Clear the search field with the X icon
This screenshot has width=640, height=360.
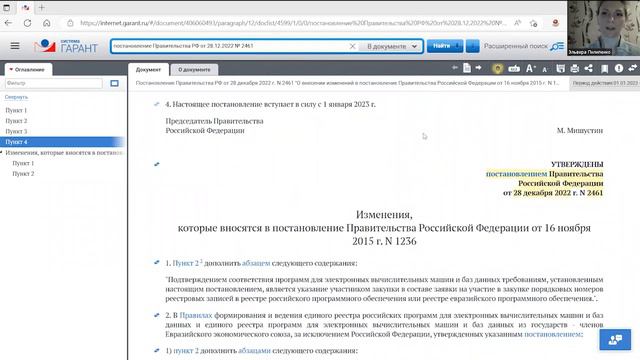point(352,46)
